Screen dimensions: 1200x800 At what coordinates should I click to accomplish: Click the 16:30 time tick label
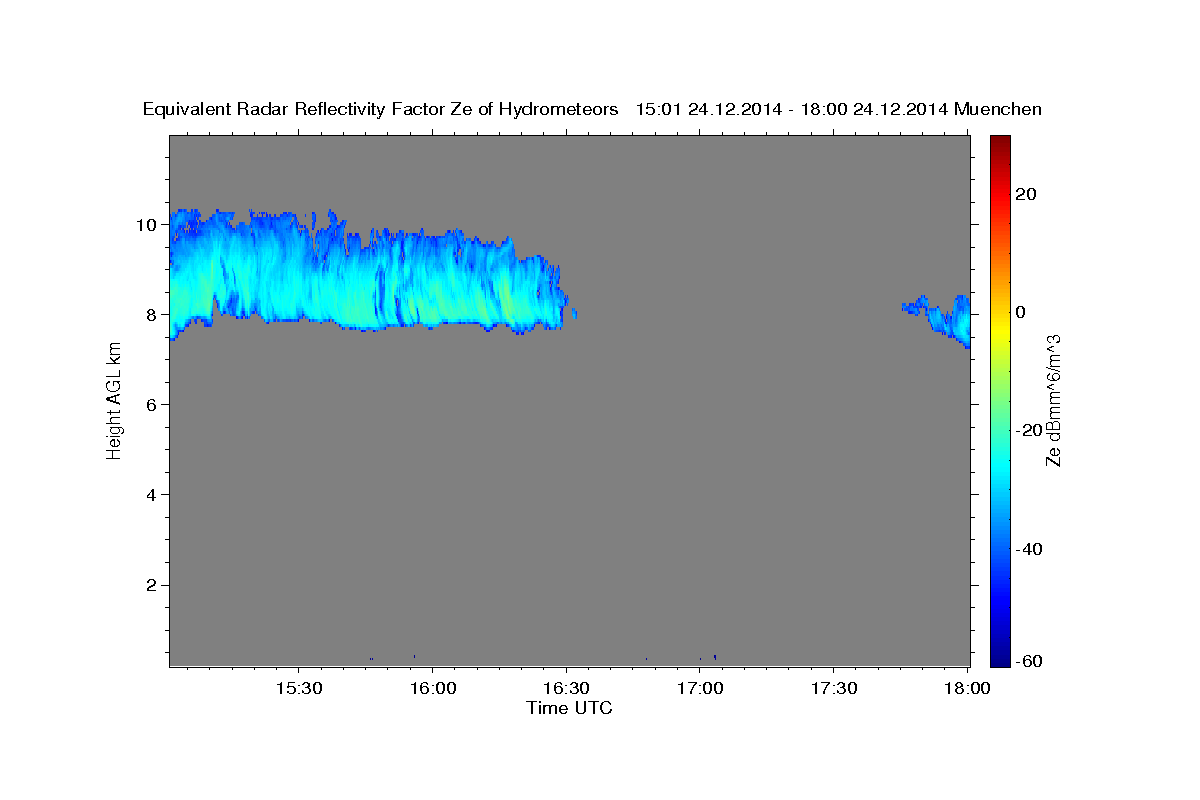click(x=566, y=689)
